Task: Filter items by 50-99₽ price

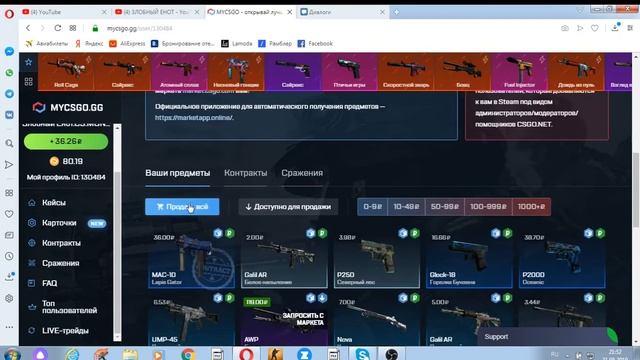Action: (x=444, y=207)
